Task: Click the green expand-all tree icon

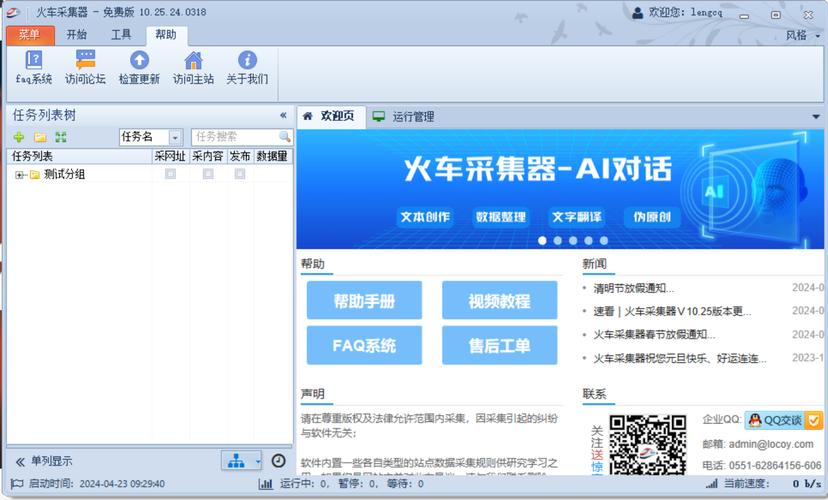Action: [x=61, y=137]
